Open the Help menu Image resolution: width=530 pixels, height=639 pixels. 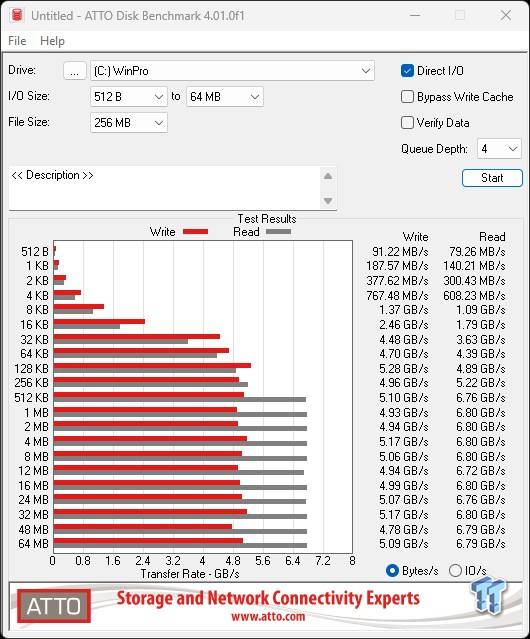53,41
